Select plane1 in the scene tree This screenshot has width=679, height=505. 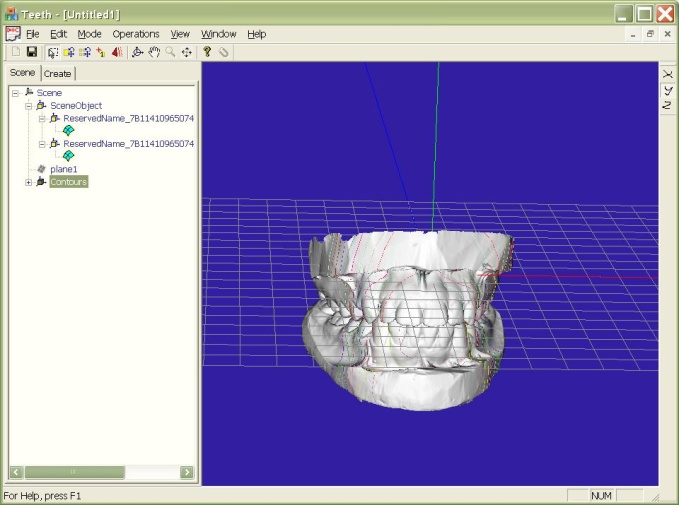(x=63, y=169)
